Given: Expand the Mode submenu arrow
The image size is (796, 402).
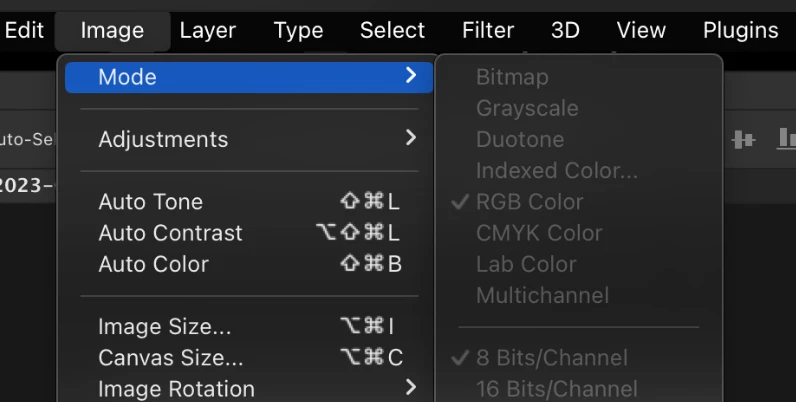Looking at the screenshot, I should coord(411,76).
